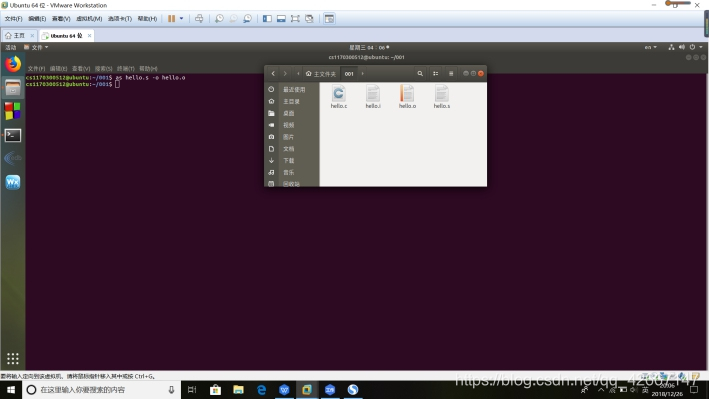Go back in the file manager
Viewport: 709px width, 399px height.
click(273, 73)
